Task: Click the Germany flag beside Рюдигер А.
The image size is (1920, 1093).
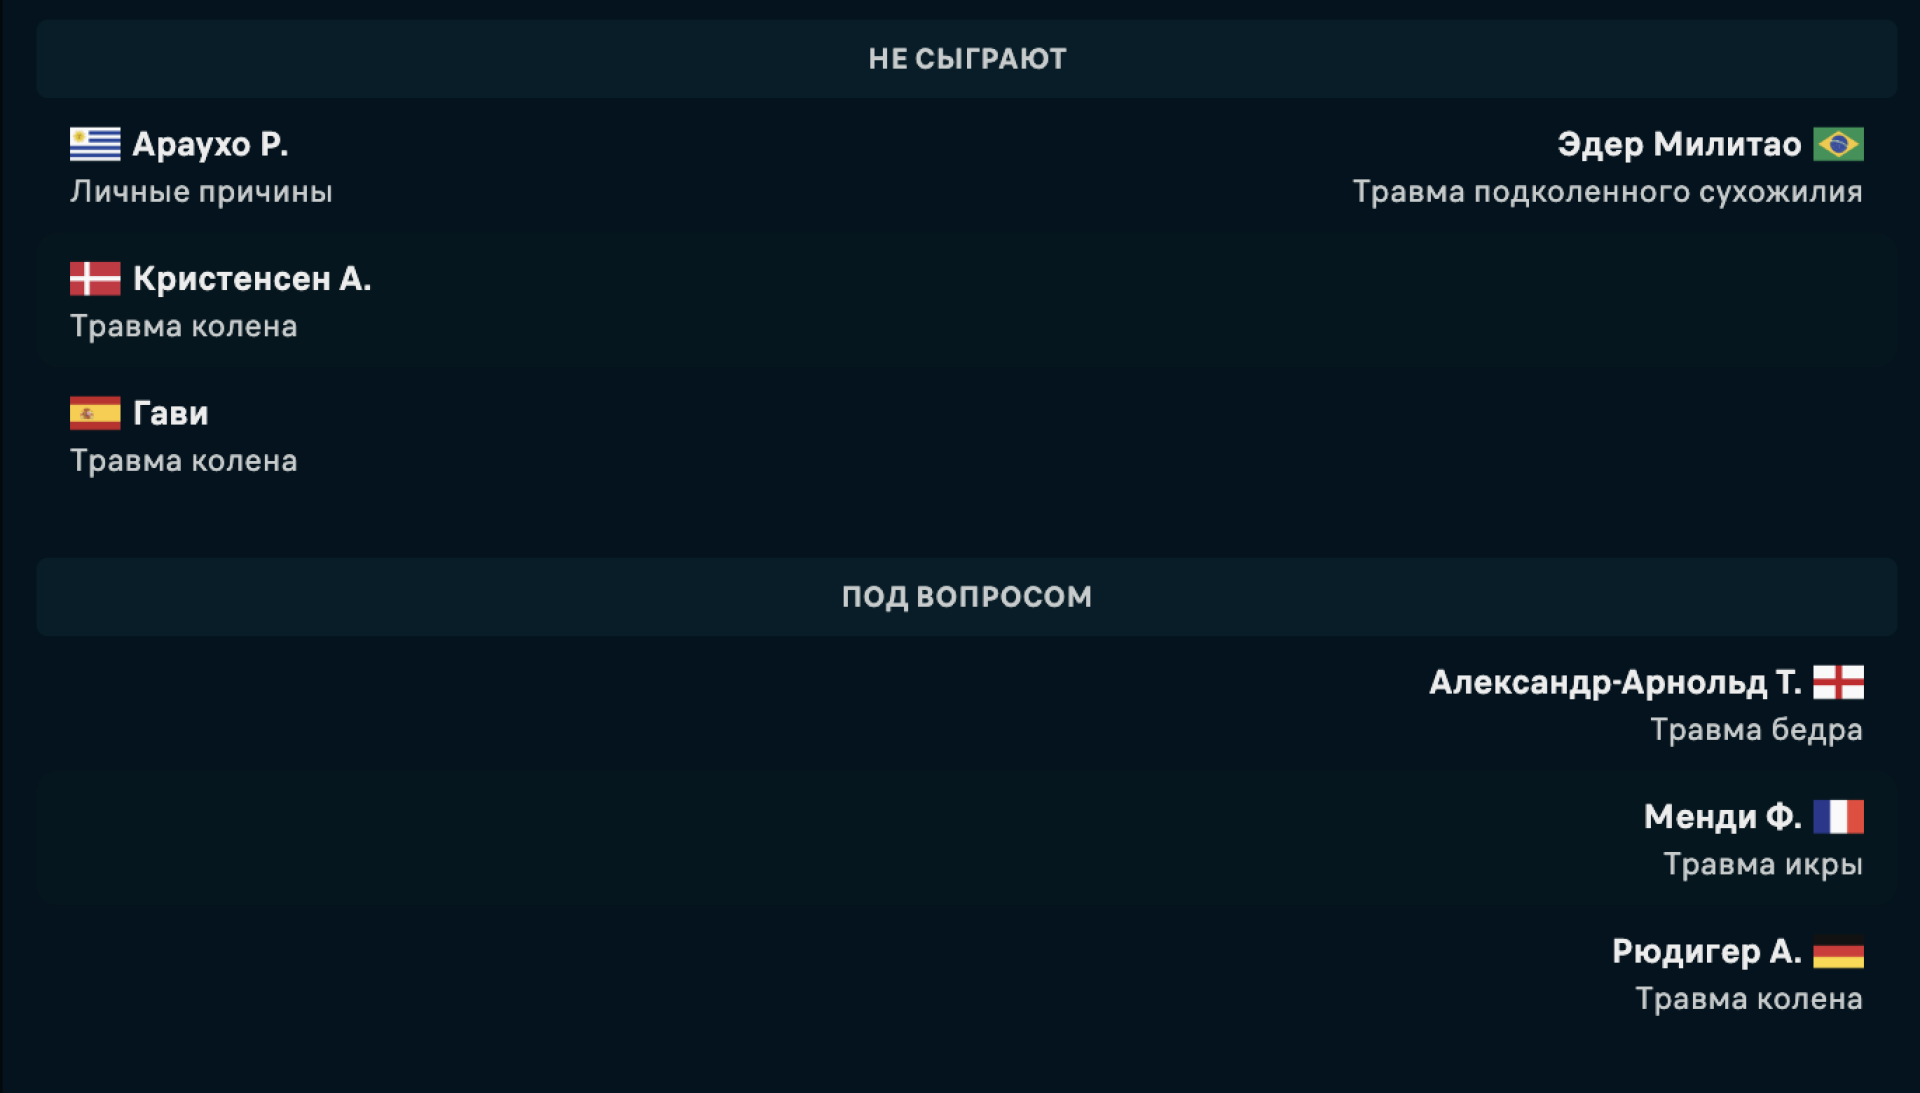Action: [1838, 952]
